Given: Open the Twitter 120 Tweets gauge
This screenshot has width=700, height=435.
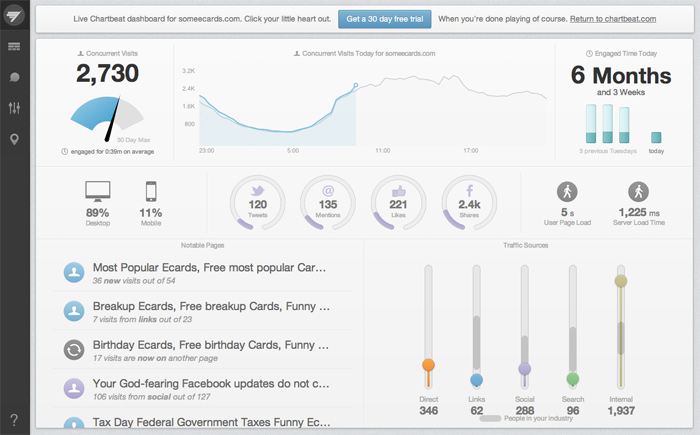Looking at the screenshot, I should (x=258, y=202).
